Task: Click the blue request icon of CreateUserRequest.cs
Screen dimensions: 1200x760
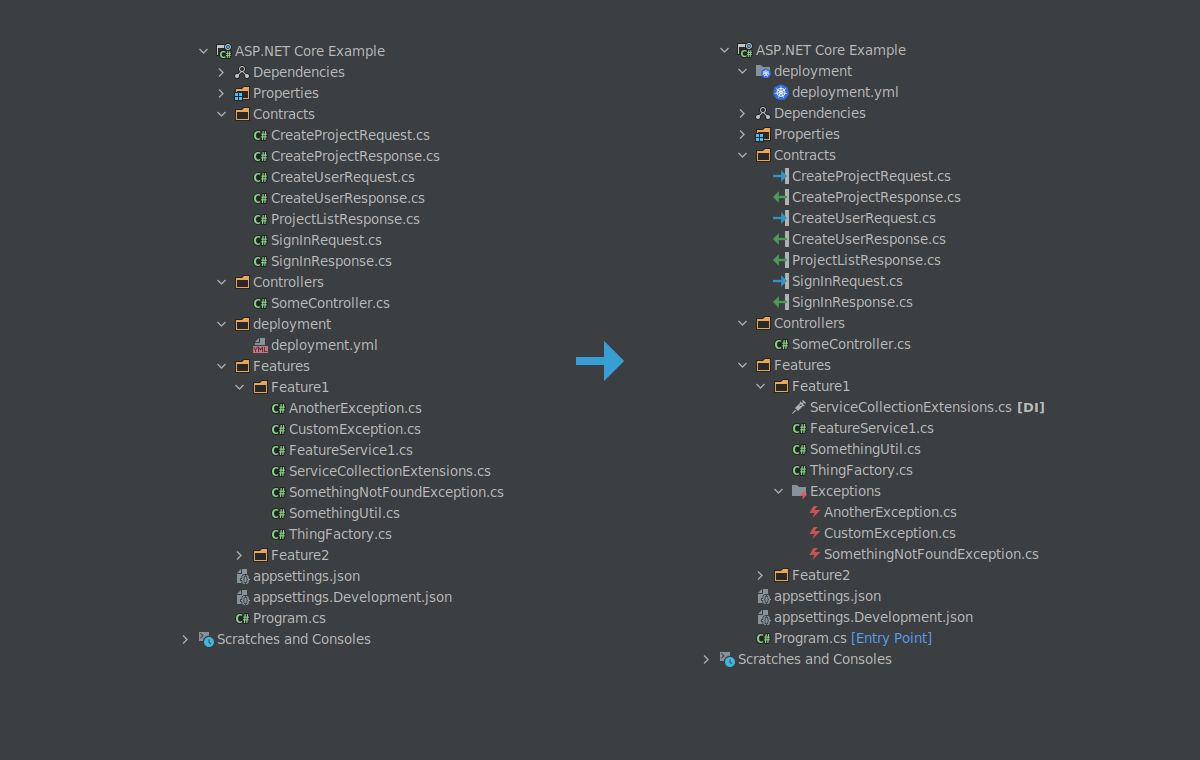Action: (x=781, y=218)
